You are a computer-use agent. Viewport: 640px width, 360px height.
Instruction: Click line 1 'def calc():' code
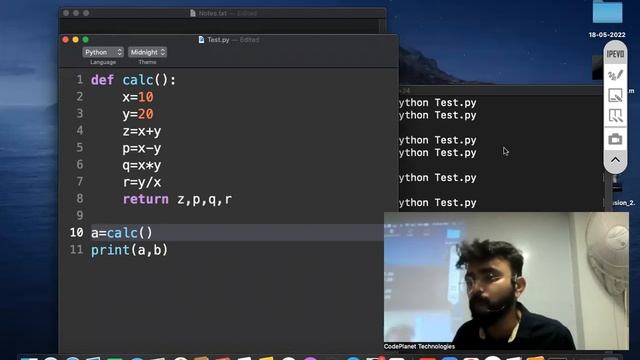tap(133, 80)
